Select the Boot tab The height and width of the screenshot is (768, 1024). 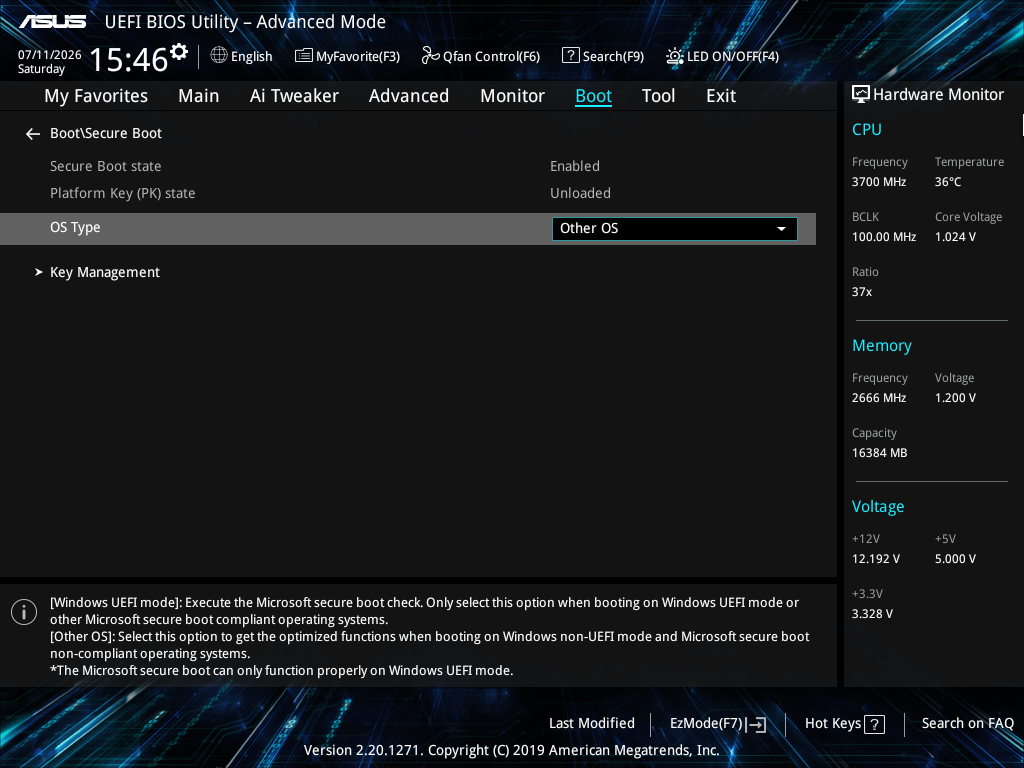click(x=593, y=96)
